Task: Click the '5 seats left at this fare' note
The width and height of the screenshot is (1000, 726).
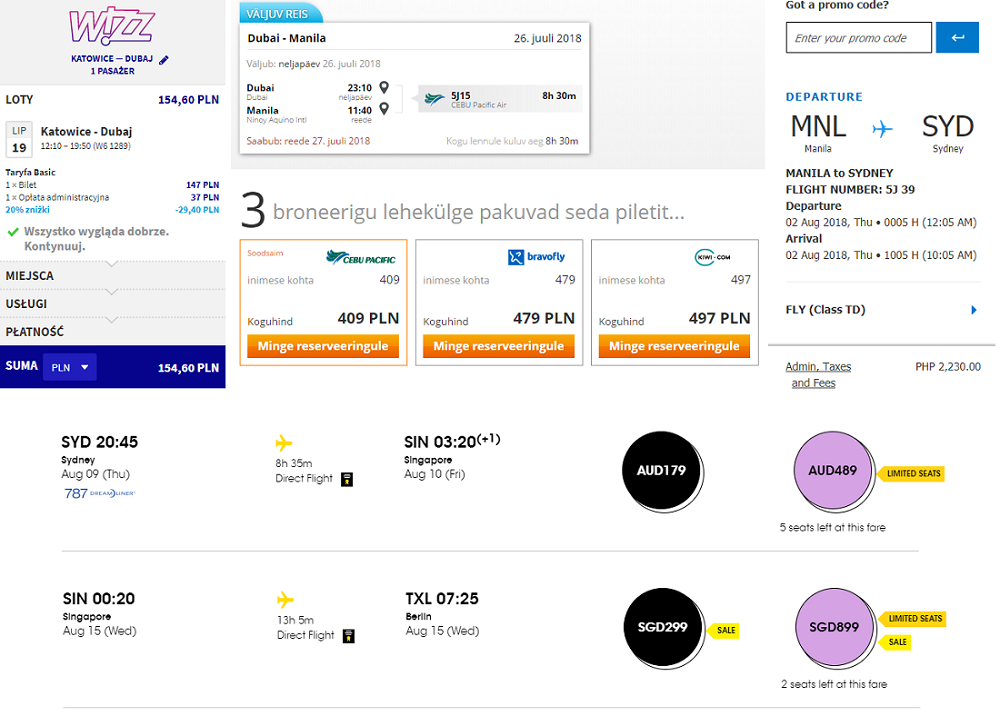Action: click(832, 528)
